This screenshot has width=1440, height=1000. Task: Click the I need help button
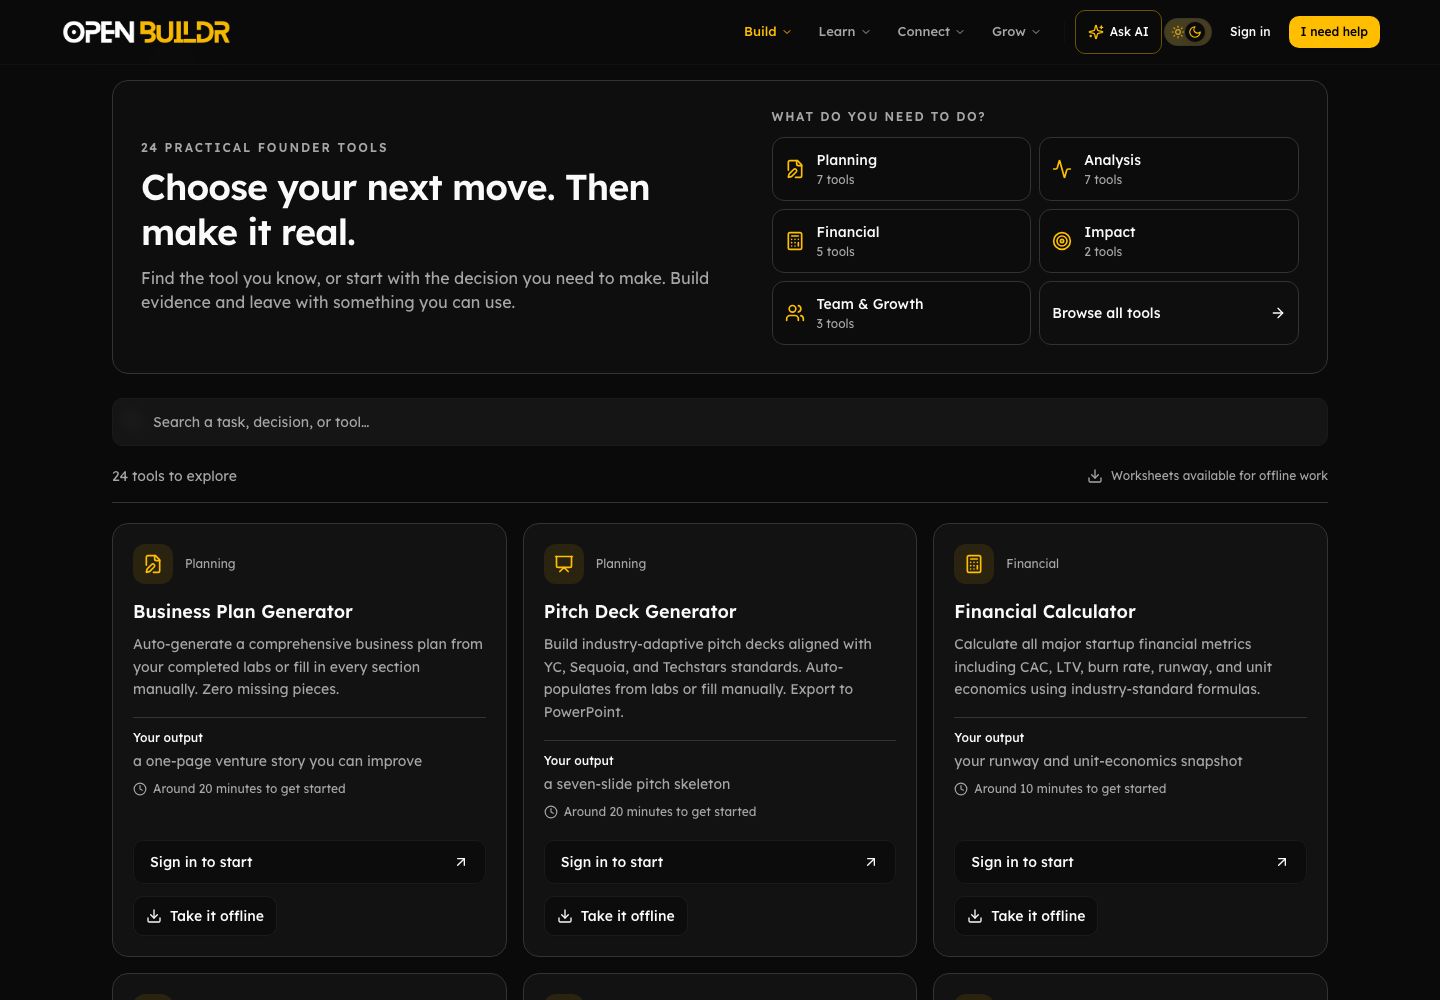click(x=1334, y=32)
